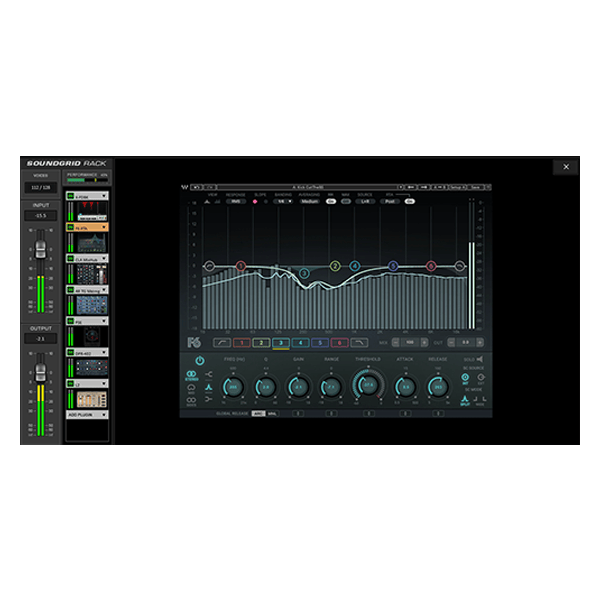Click the Input fader handle
The image size is (600, 600).
tap(41, 249)
